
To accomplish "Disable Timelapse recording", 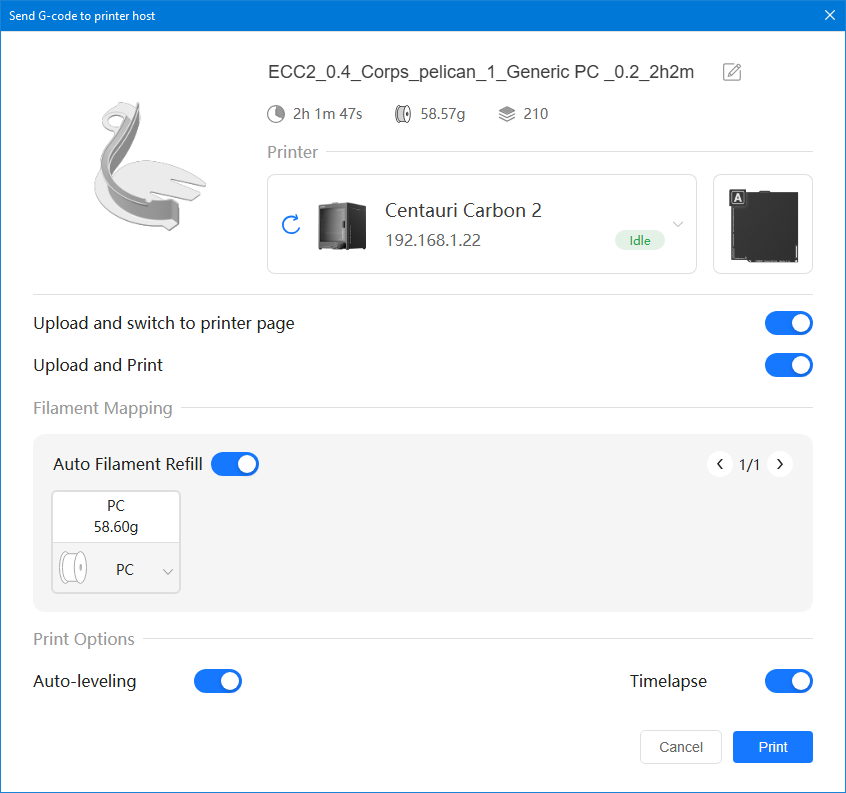I will coord(788,681).
